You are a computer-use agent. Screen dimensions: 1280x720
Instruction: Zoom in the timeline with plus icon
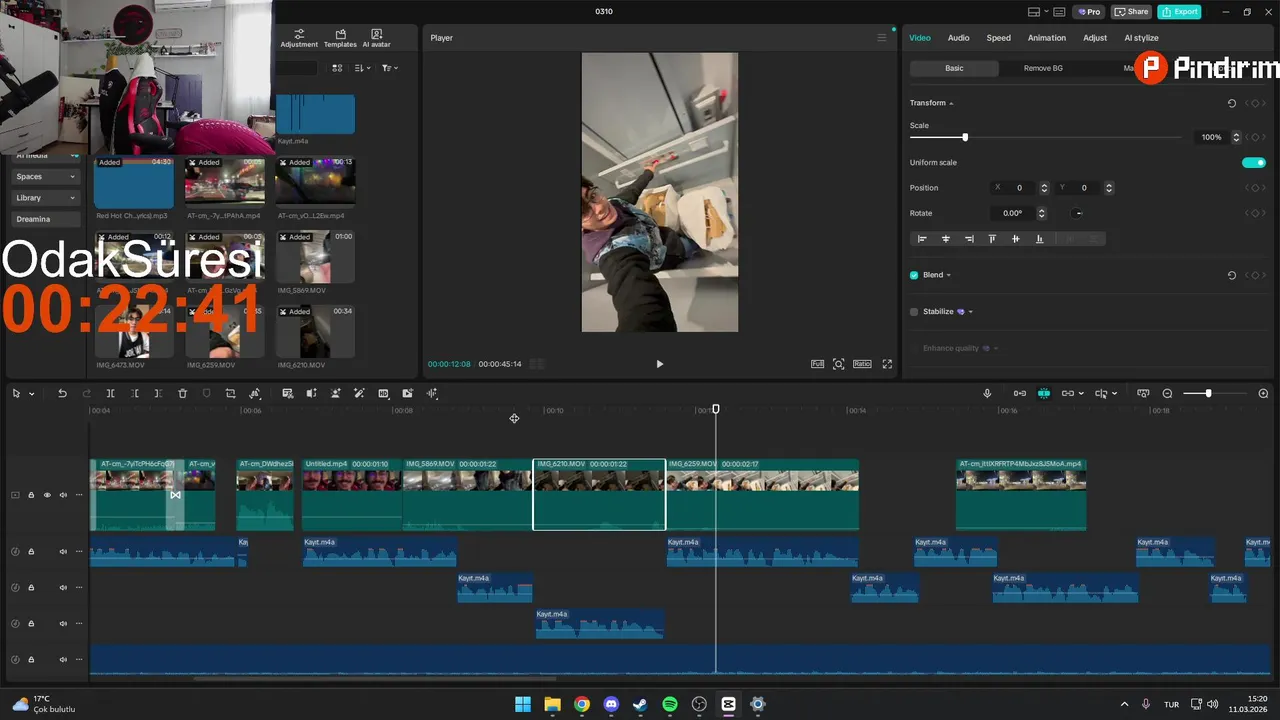pyautogui.click(x=1263, y=394)
